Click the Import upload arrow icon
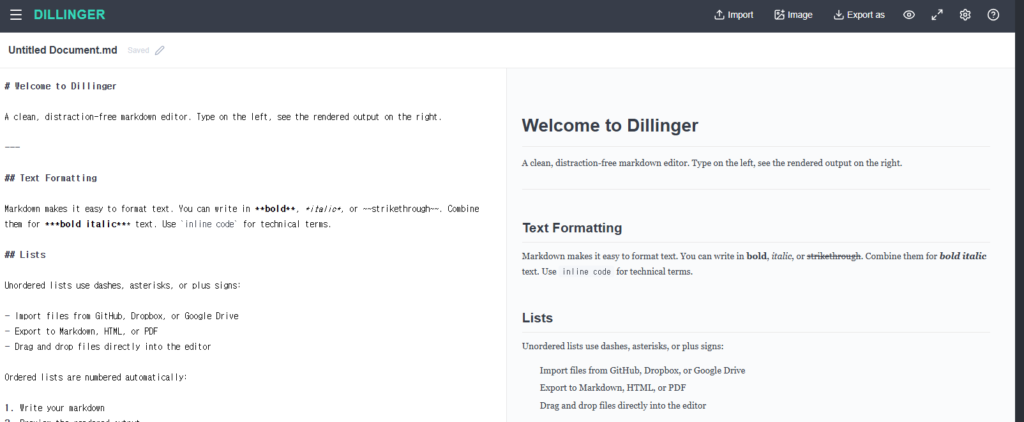This screenshot has height=422, width=1024. pyautogui.click(x=719, y=15)
